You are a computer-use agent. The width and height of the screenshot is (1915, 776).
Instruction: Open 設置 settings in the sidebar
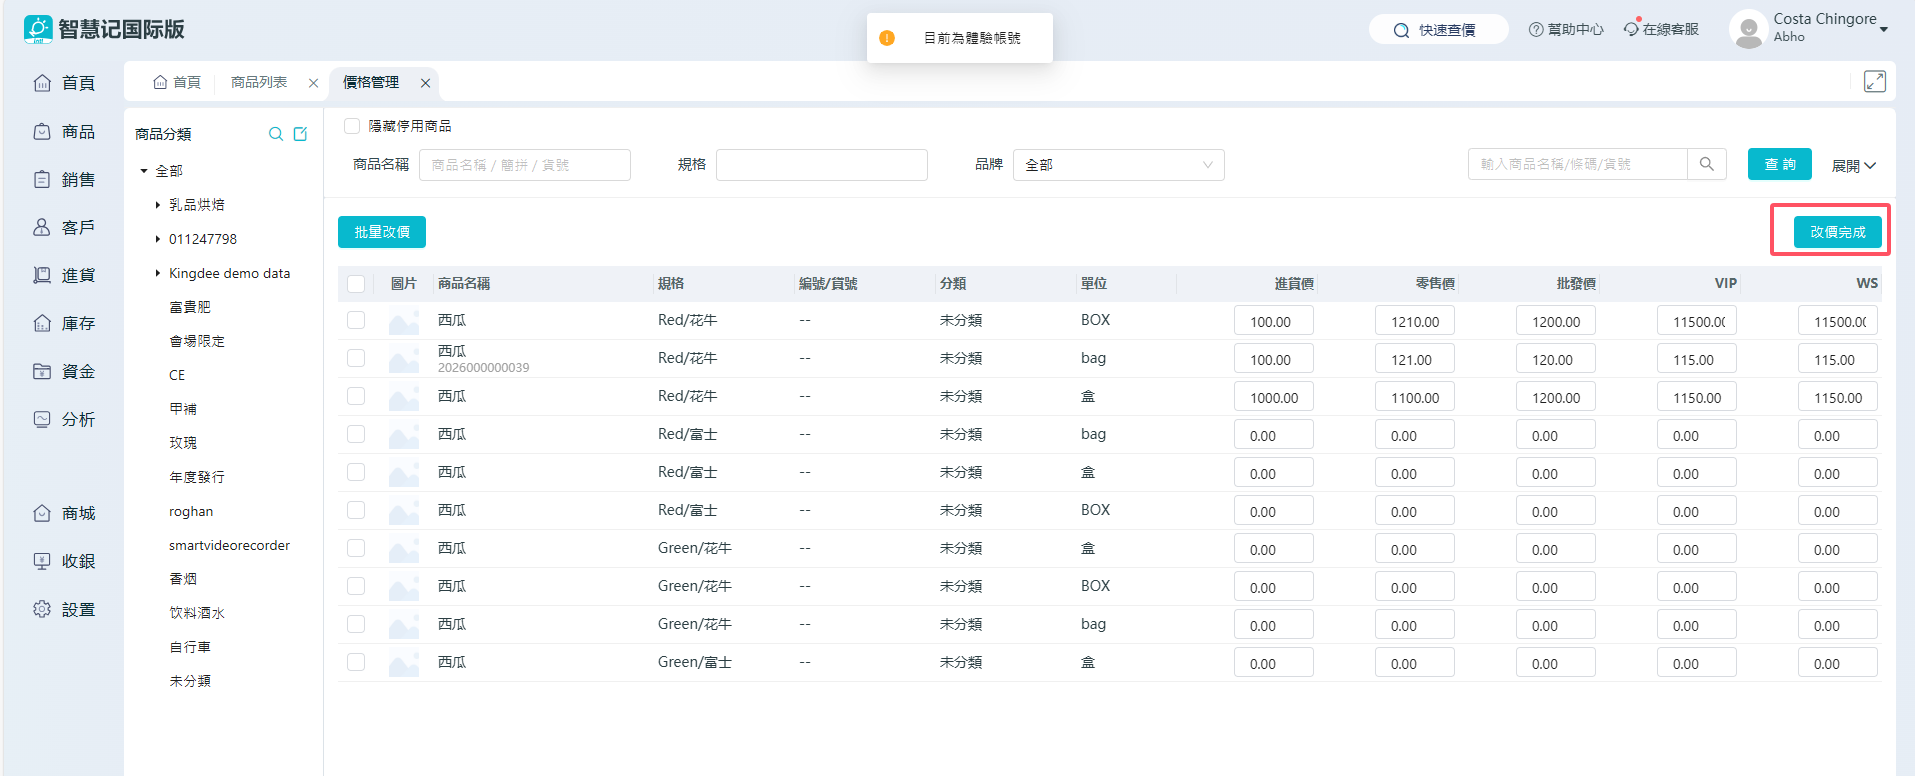coord(65,610)
